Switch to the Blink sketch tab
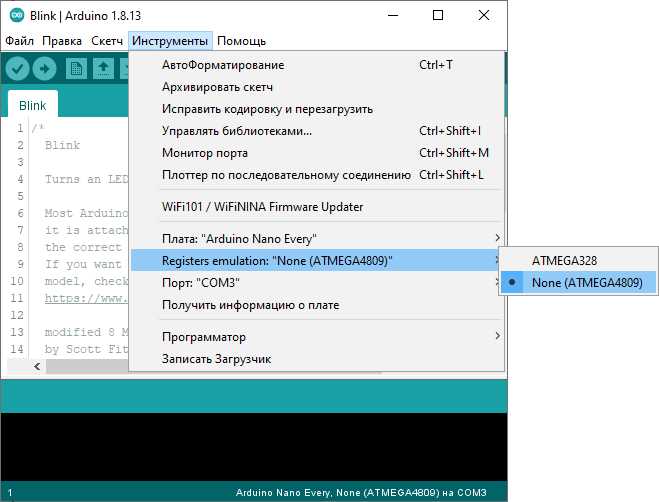This screenshot has width=659, height=502. [x=33, y=105]
